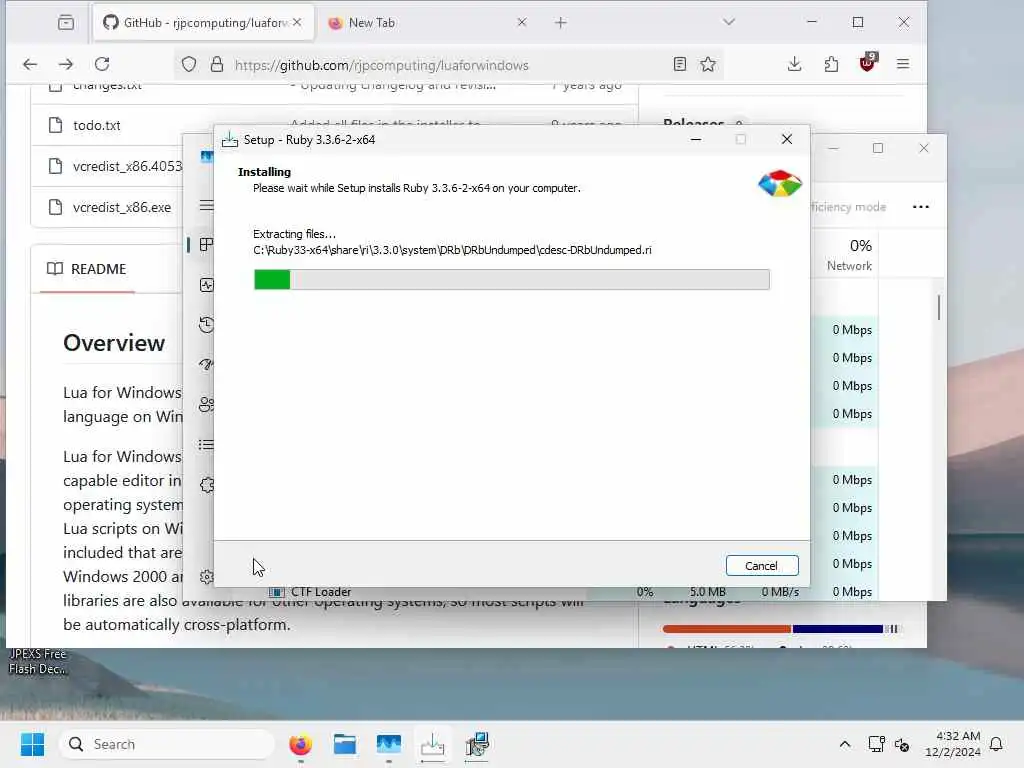1024x768 pixels.
Task: Open the Firefox View tab-list icon
Action: tap(65, 23)
